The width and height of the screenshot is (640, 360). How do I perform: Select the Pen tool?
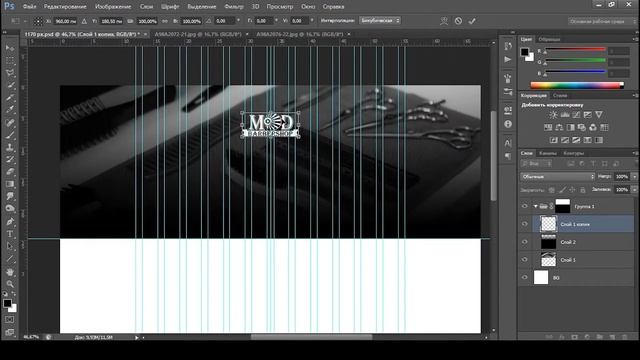point(10,222)
